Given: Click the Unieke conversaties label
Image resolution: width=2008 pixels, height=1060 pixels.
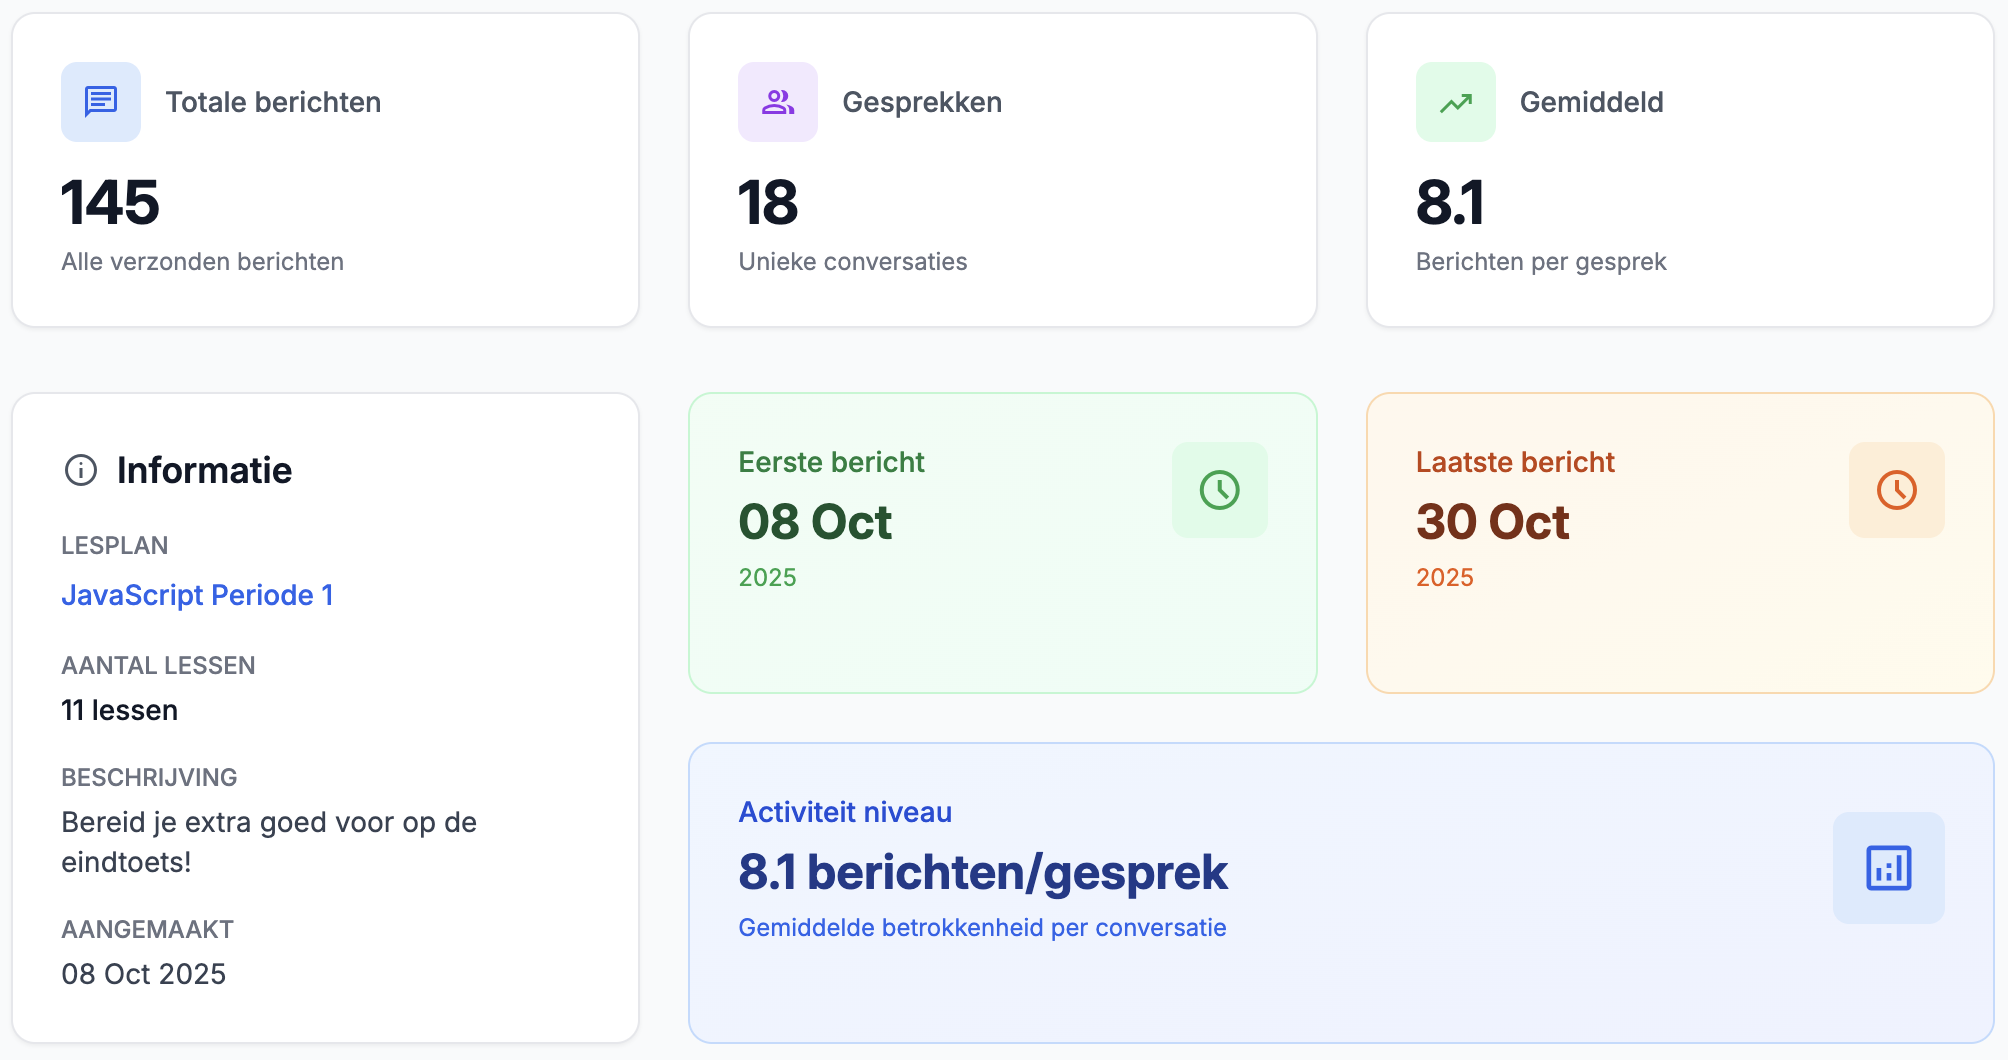Looking at the screenshot, I should [852, 262].
